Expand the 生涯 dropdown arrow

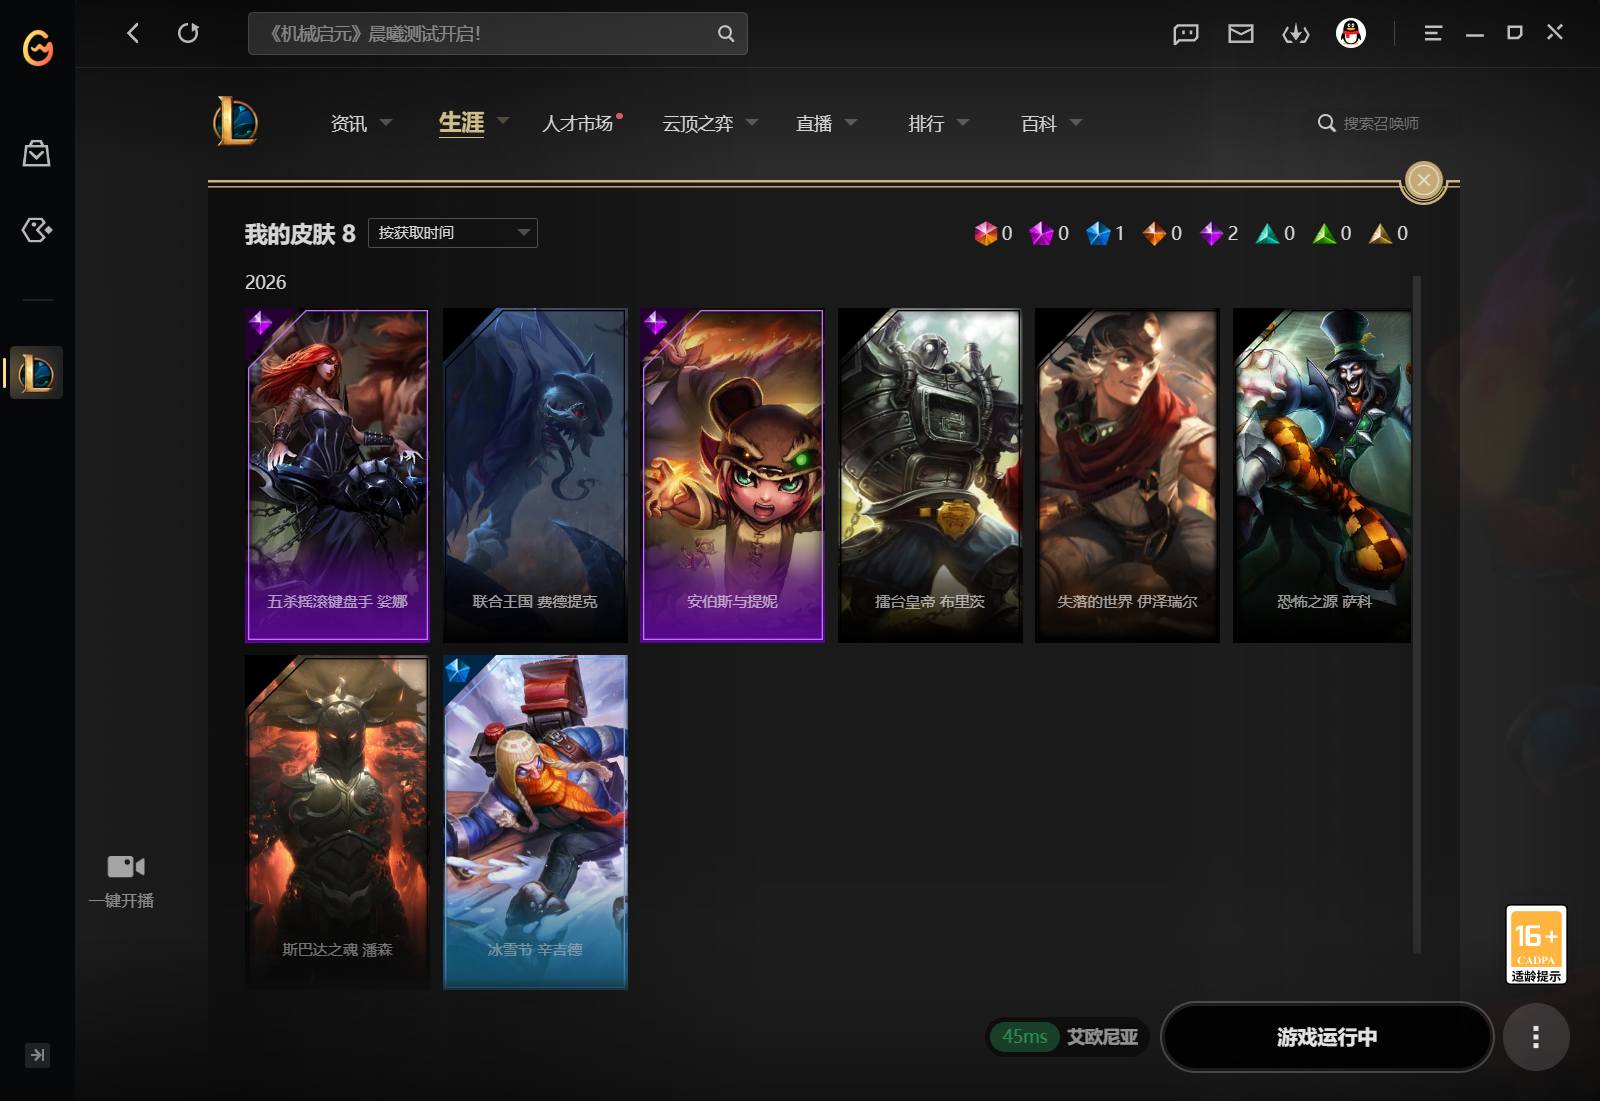pyautogui.click(x=503, y=121)
